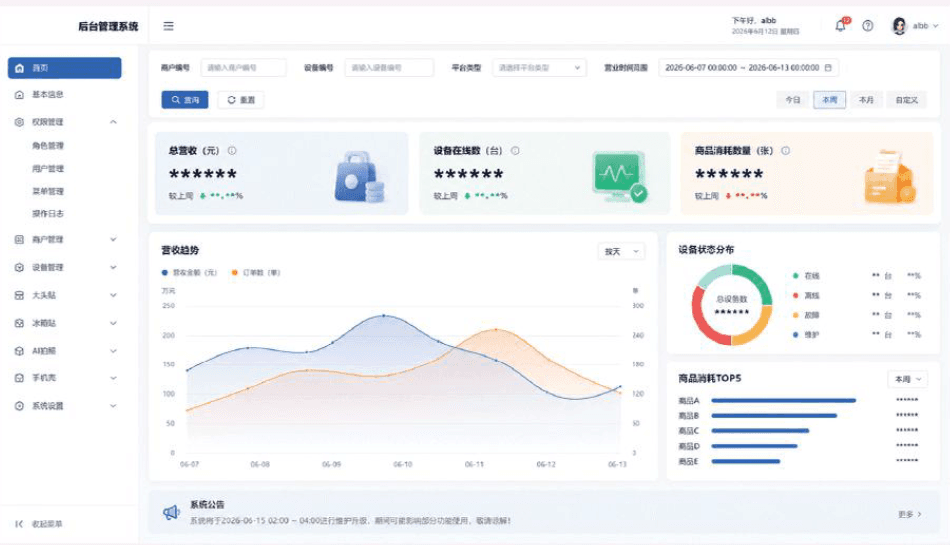Switch to the 今日 time tab
Image resolution: width=950 pixels, height=545 pixels.
tap(793, 100)
